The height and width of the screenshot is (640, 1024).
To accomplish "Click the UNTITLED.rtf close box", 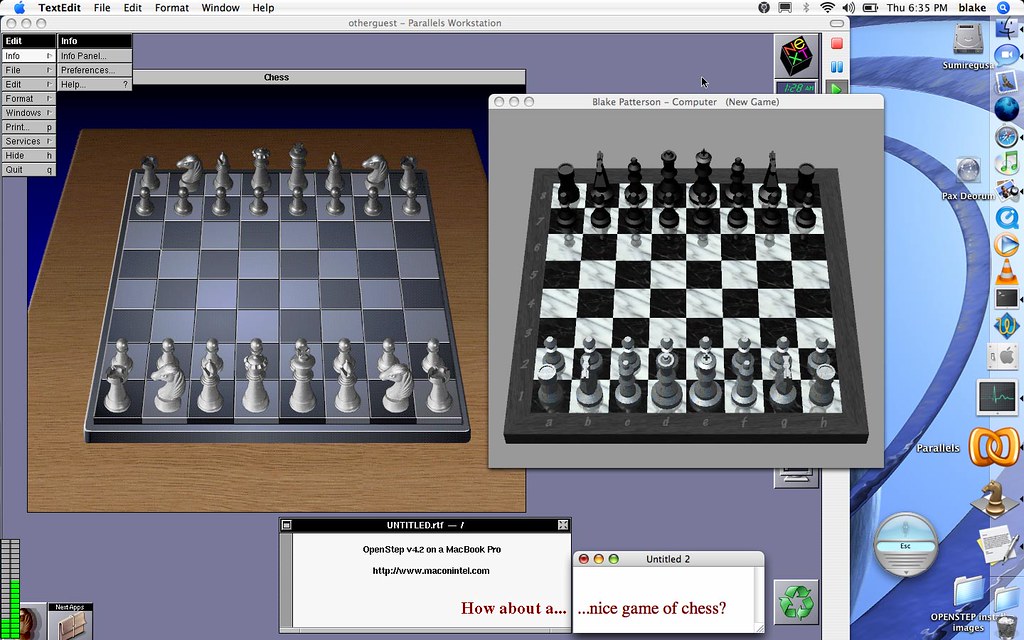I will pos(563,525).
